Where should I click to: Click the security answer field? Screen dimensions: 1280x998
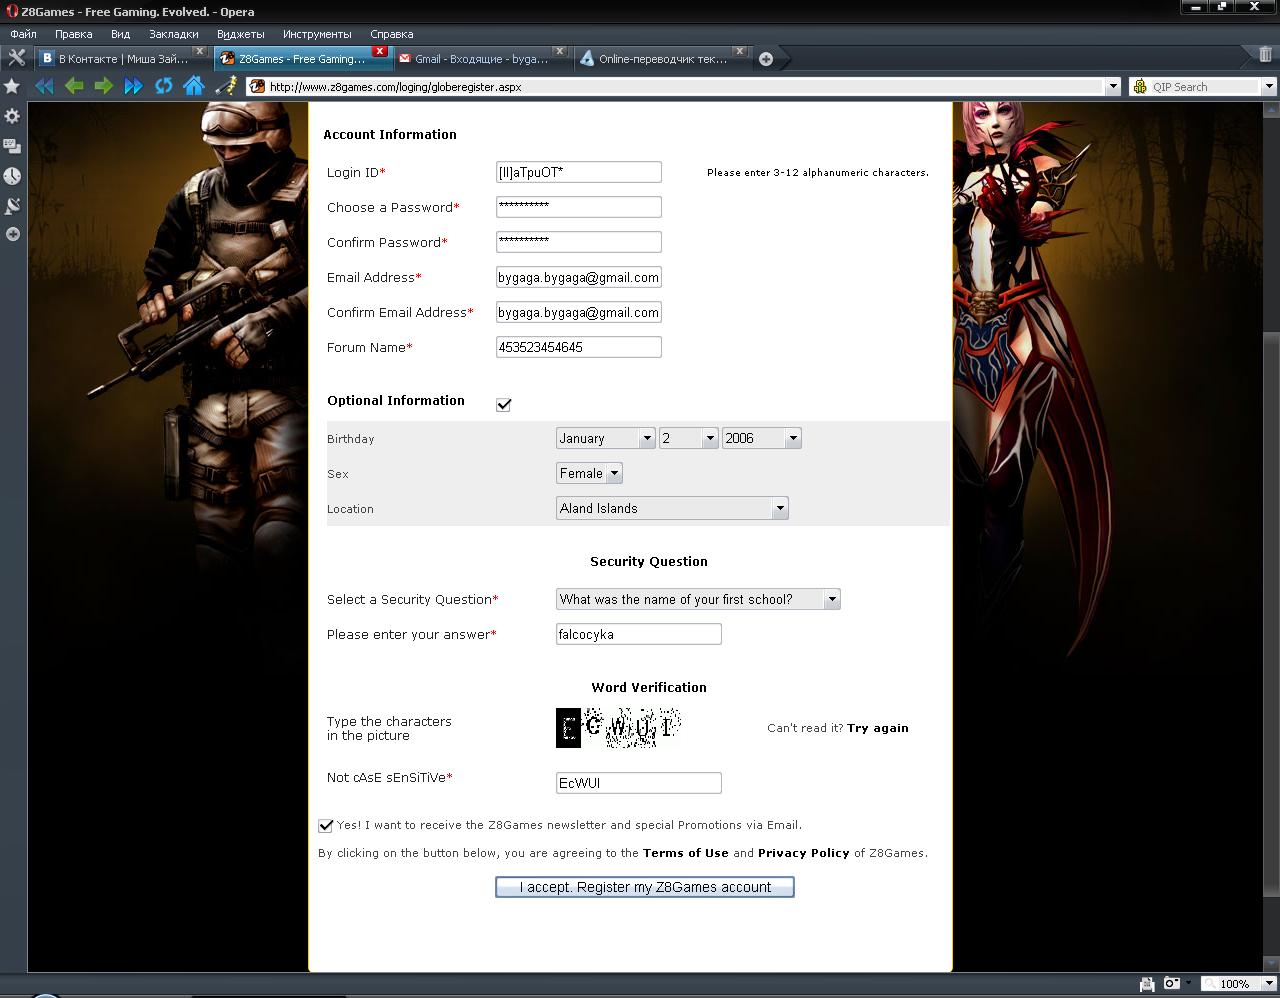[639, 634]
